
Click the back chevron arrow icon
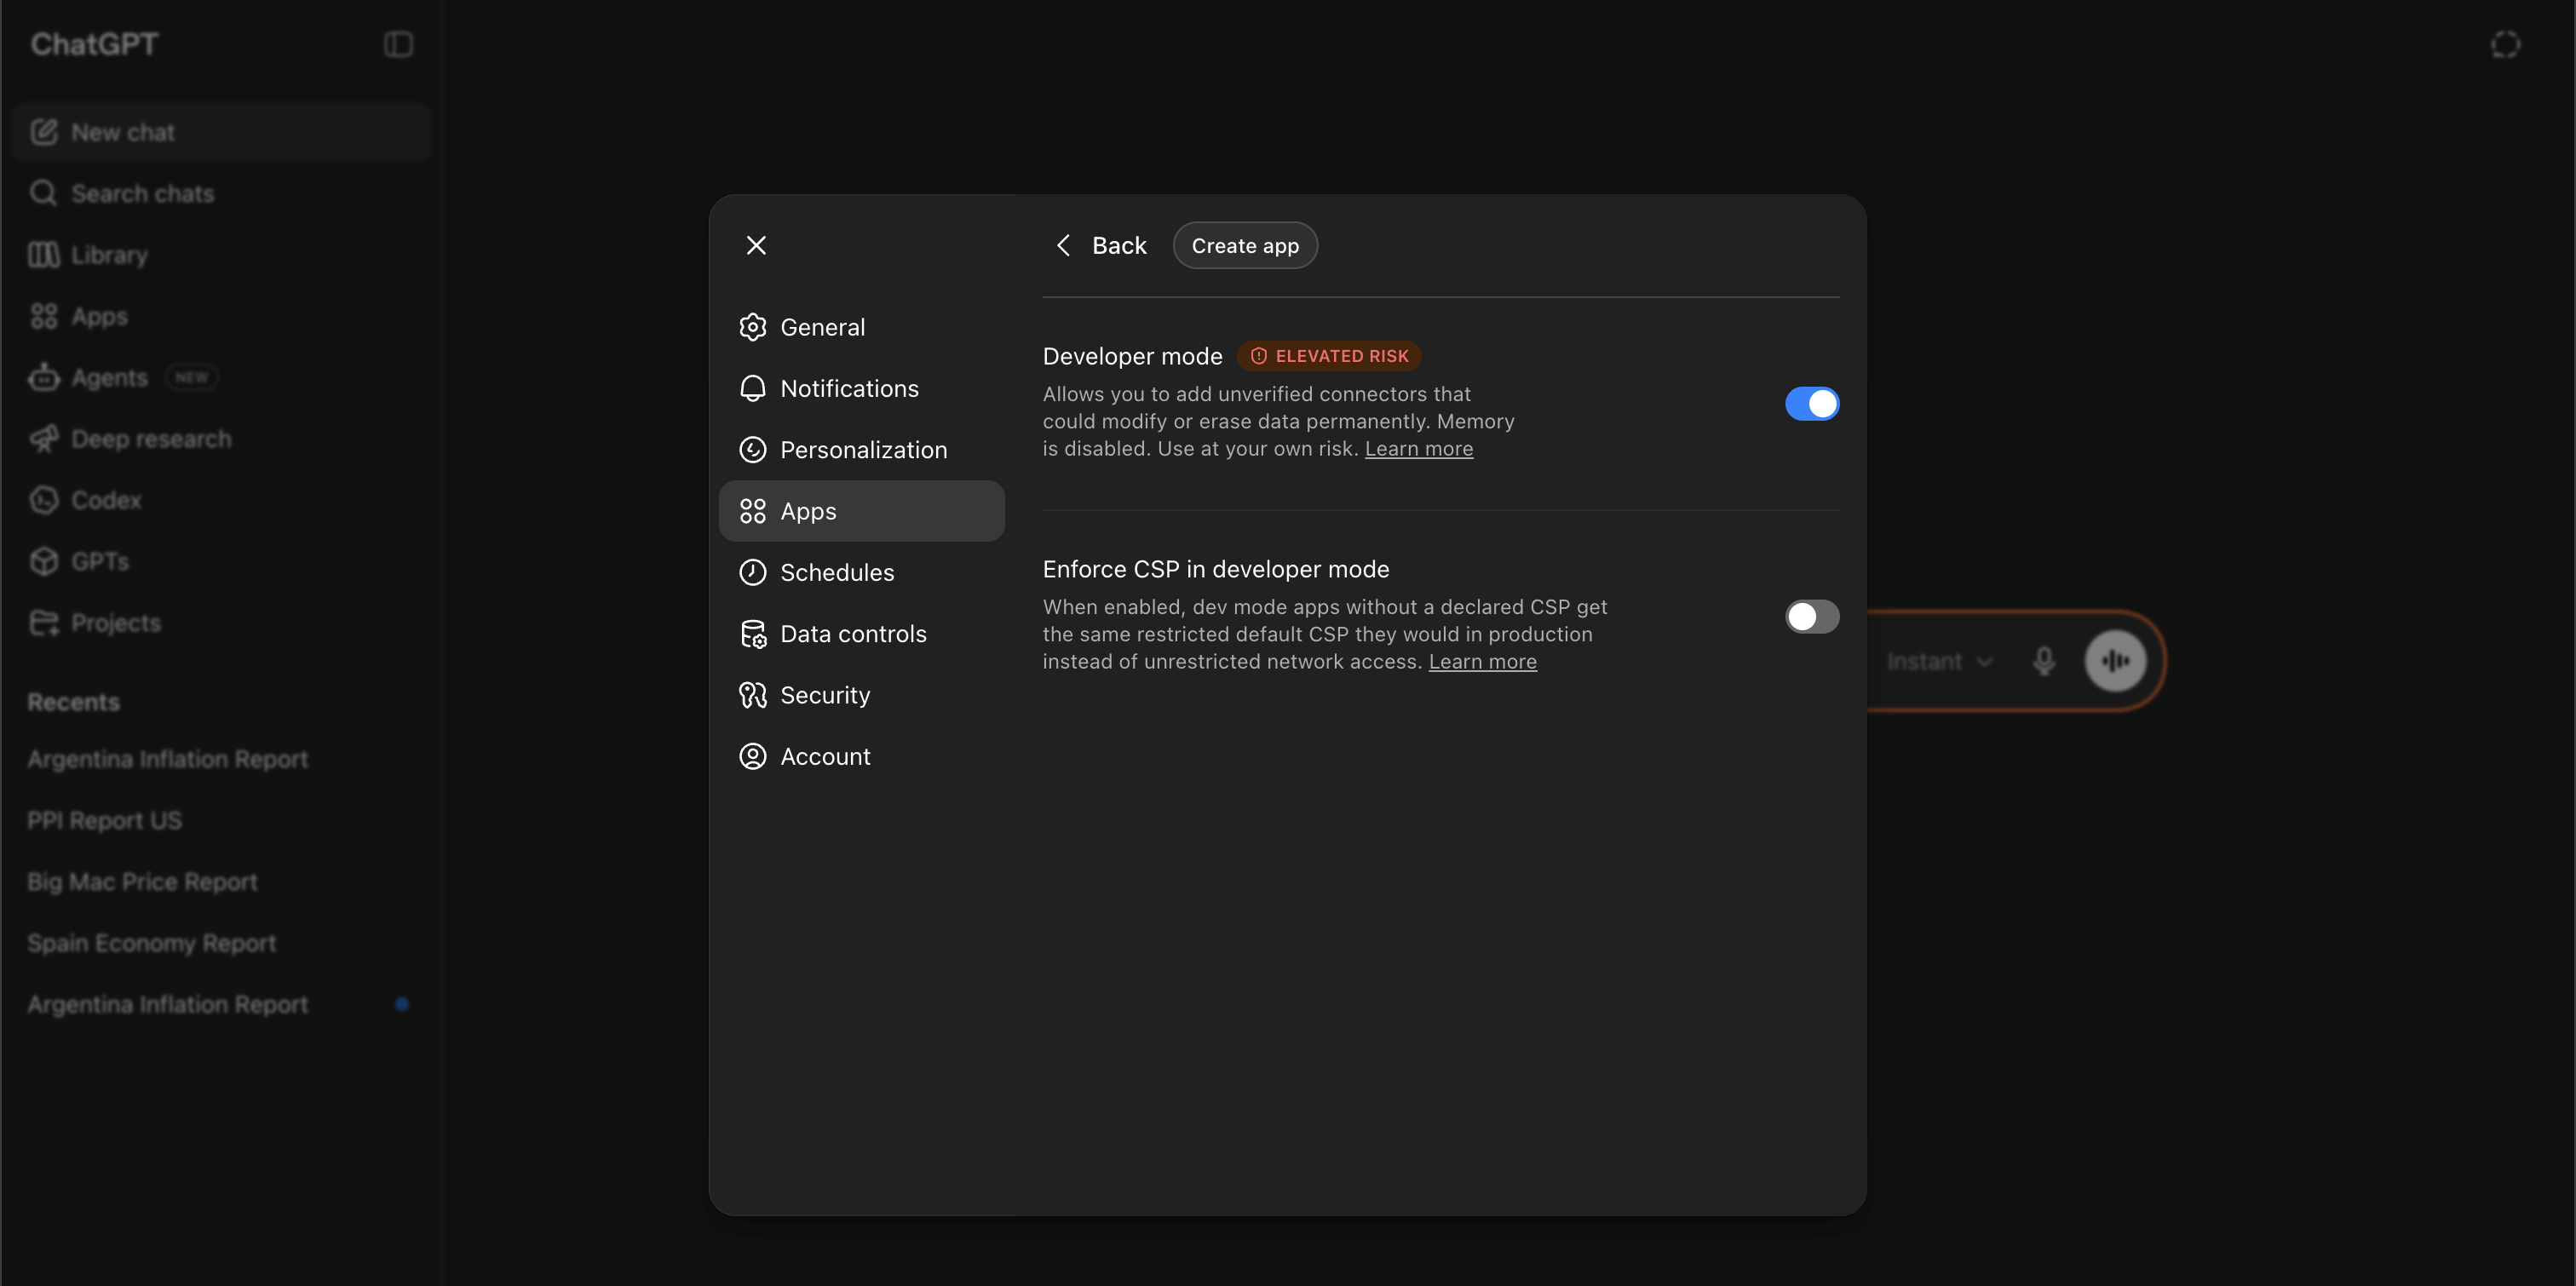(1063, 245)
